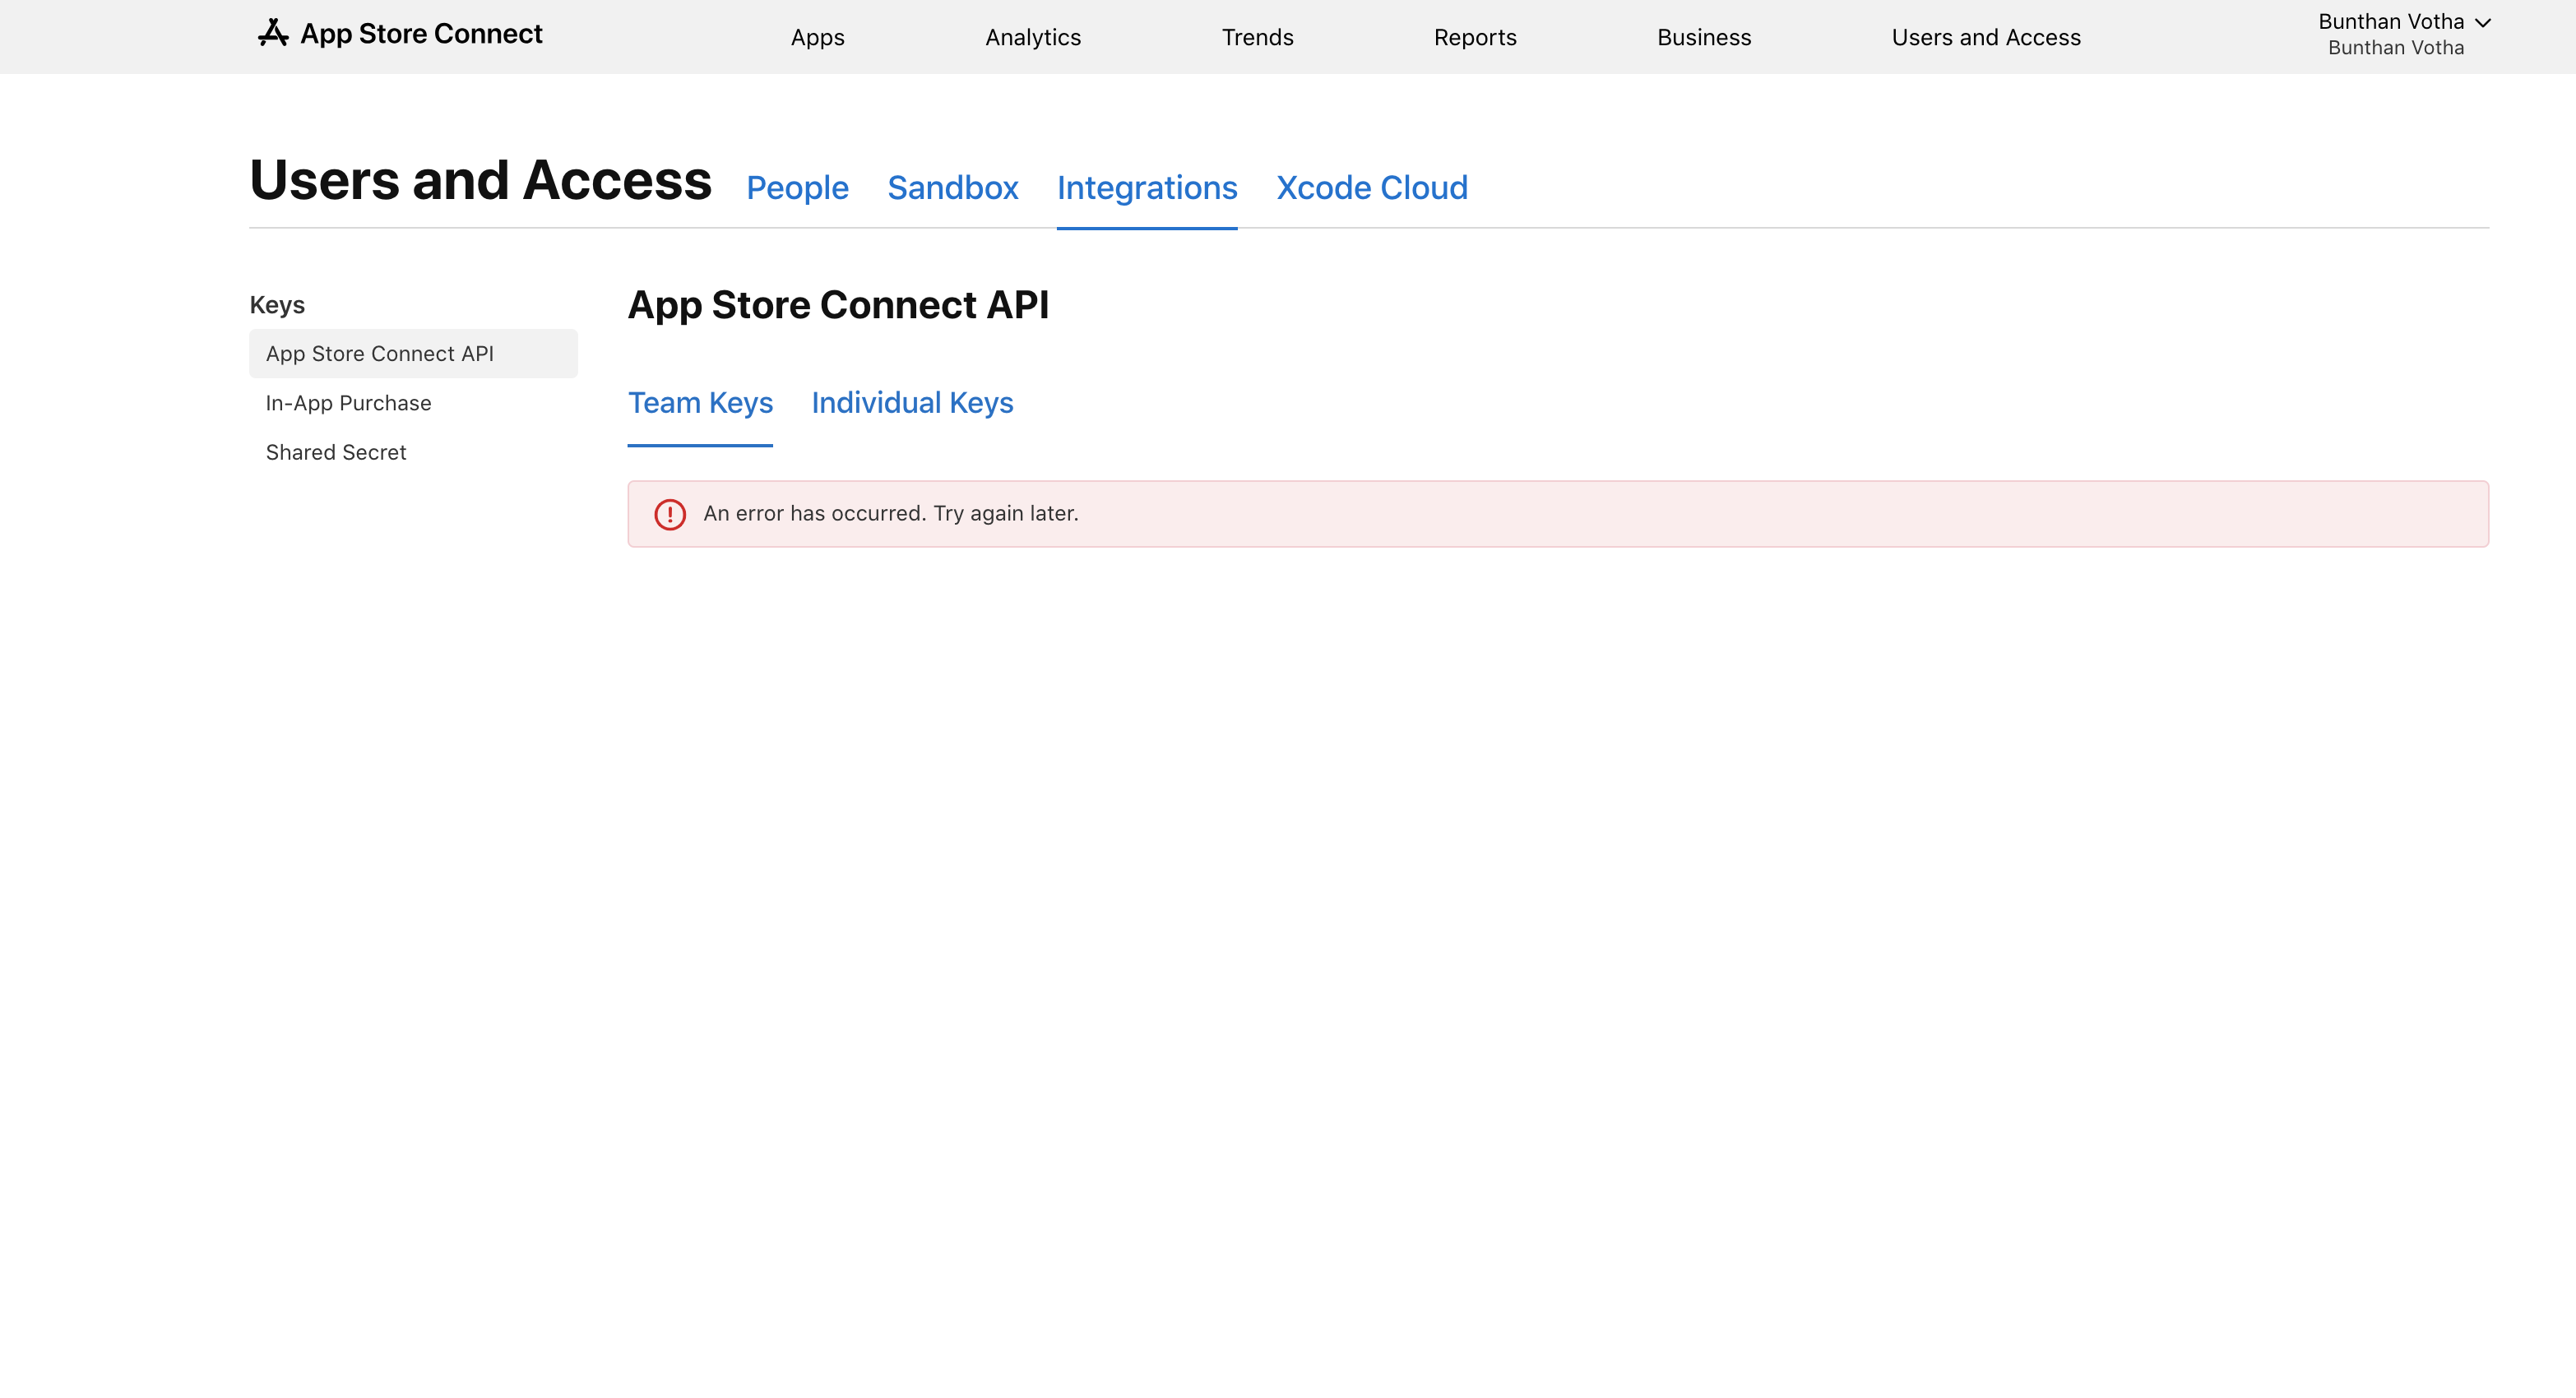Image resolution: width=2576 pixels, height=1398 pixels.
Task: Expand the Bunthan Votha account chevron
Action: pos(2482,23)
